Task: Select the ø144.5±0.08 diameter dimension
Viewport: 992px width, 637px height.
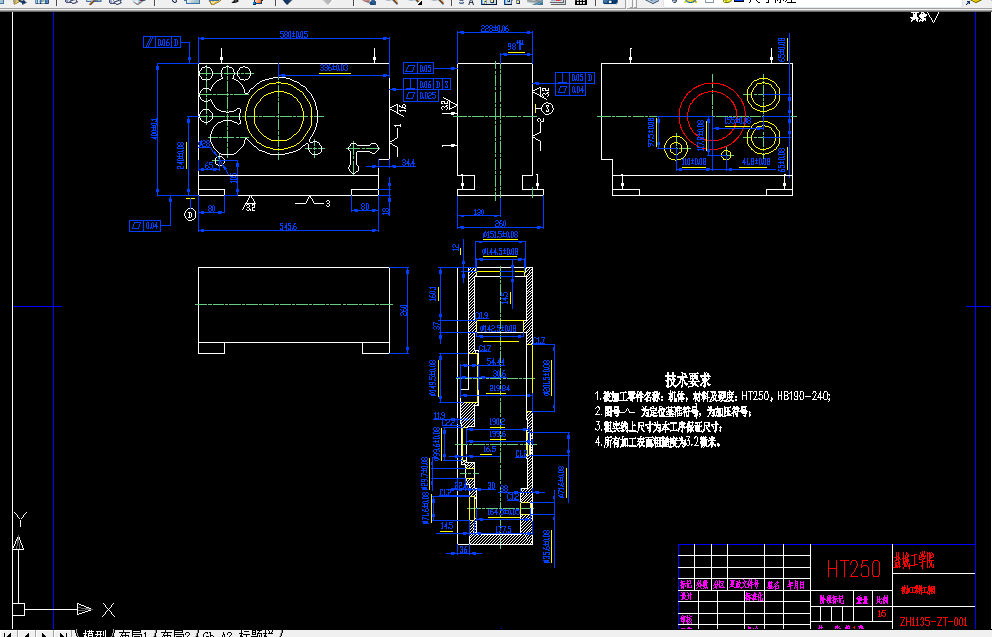Action: [500, 252]
